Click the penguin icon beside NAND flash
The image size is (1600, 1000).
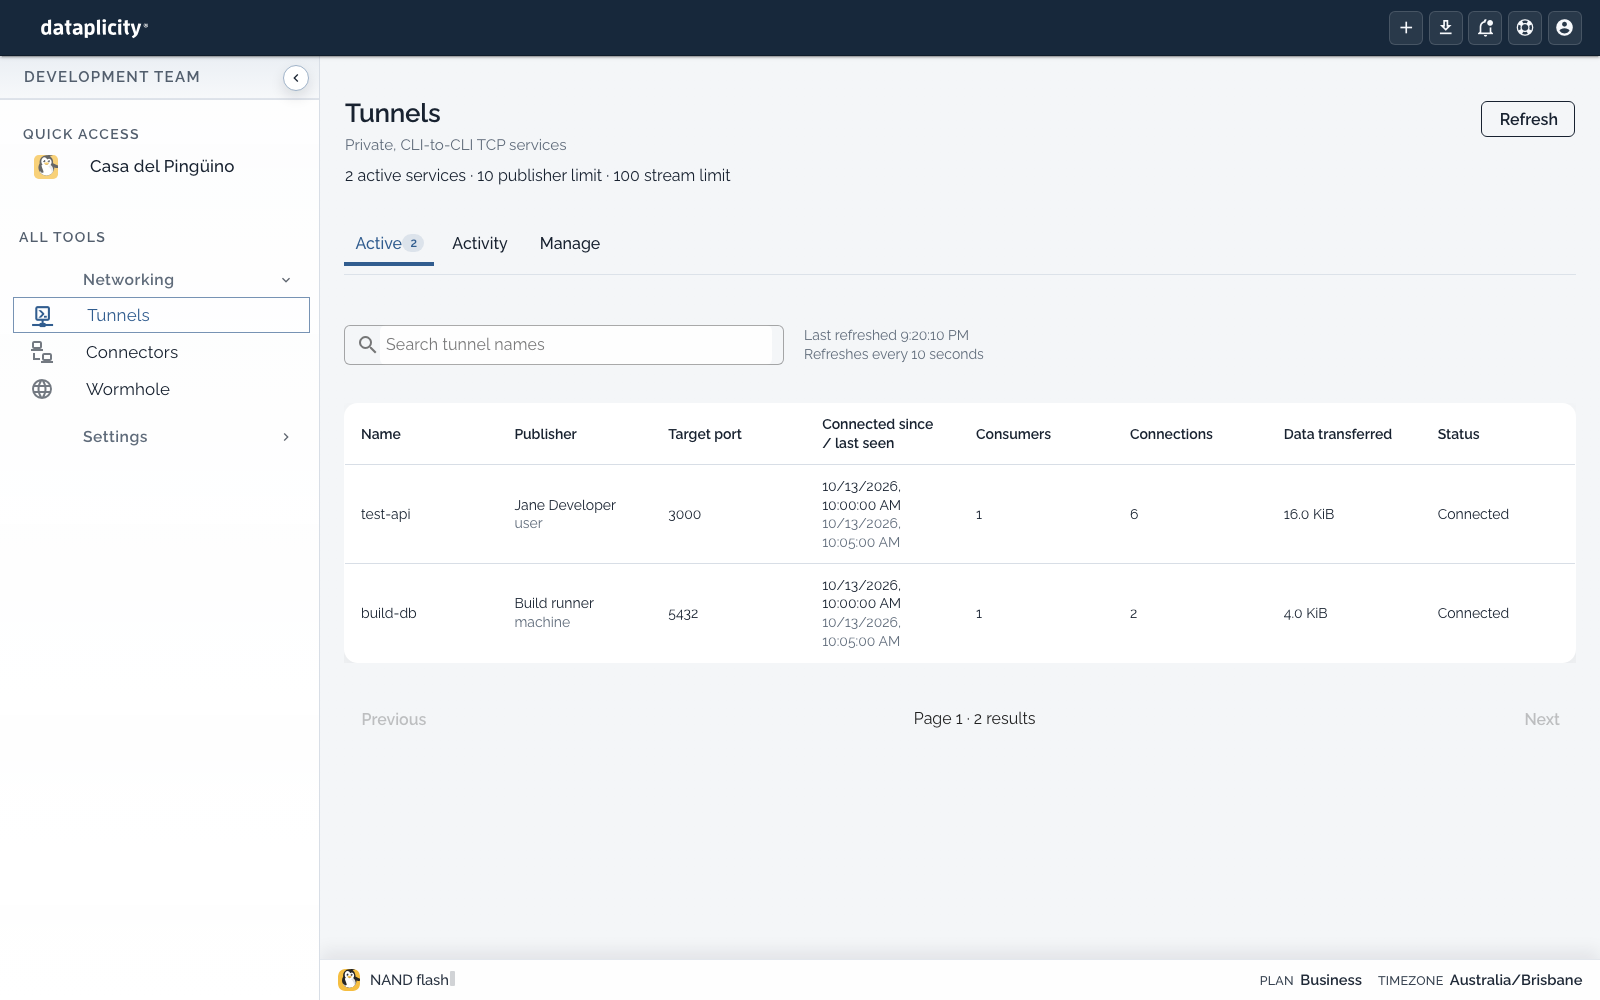(349, 980)
